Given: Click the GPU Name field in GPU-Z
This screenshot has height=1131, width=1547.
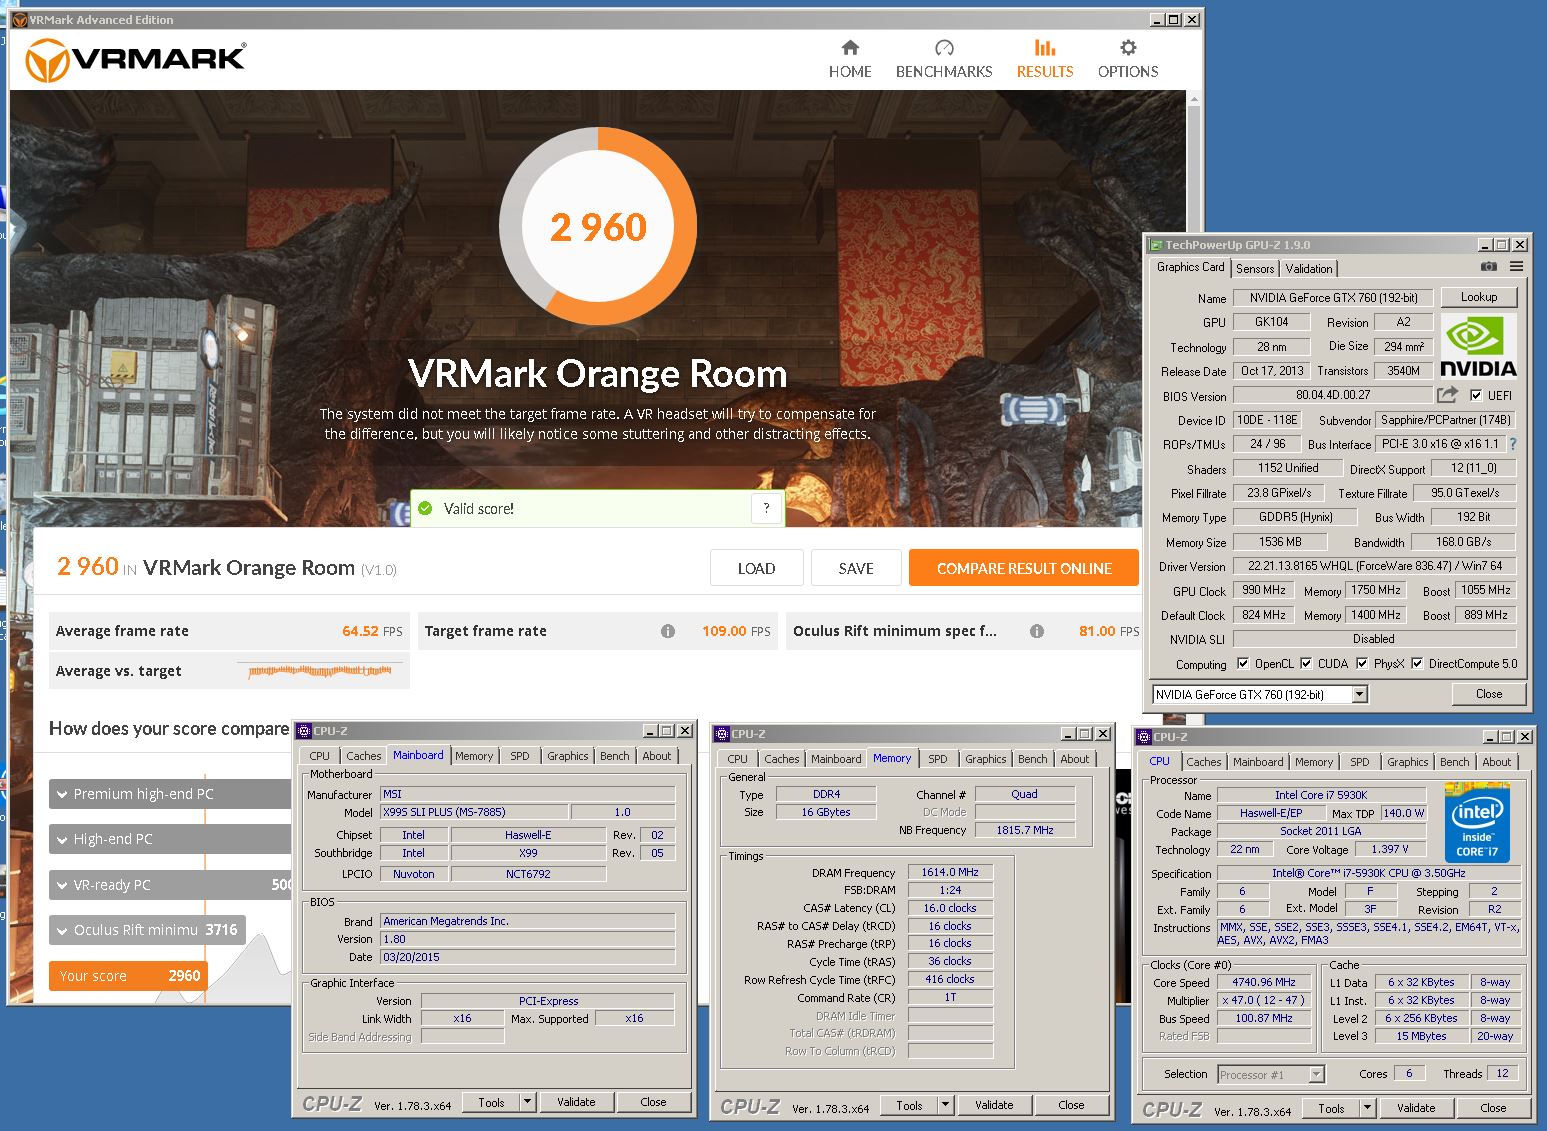Looking at the screenshot, I should pyautogui.click(x=1333, y=297).
